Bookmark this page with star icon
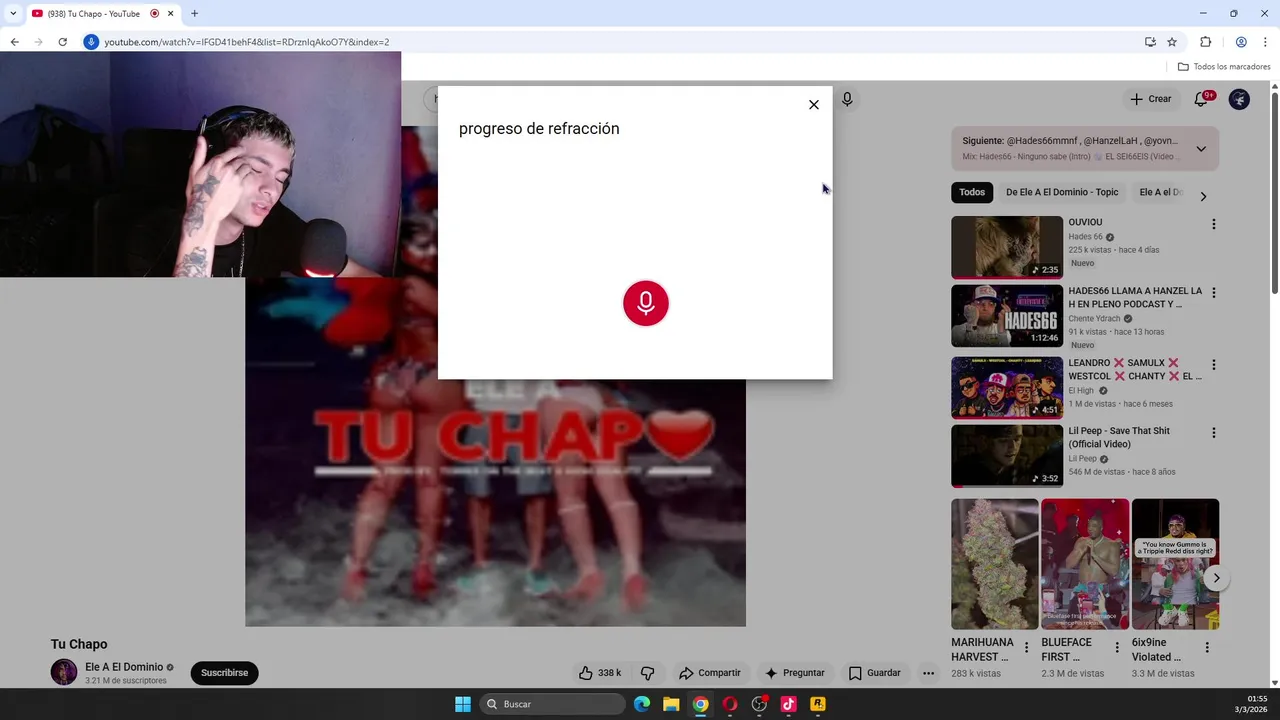 point(1172,42)
